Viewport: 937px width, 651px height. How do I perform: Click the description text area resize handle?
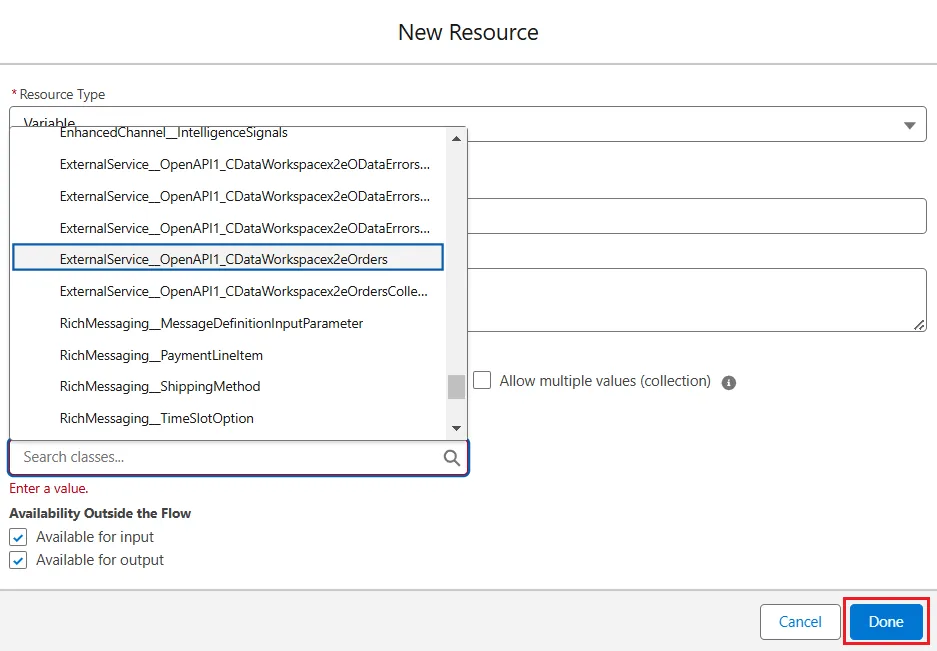[920, 325]
